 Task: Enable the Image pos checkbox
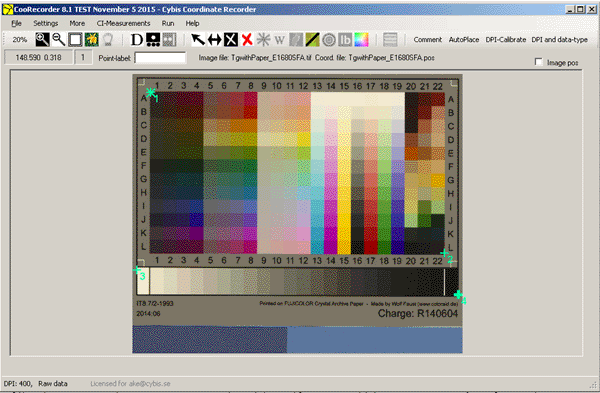538,62
